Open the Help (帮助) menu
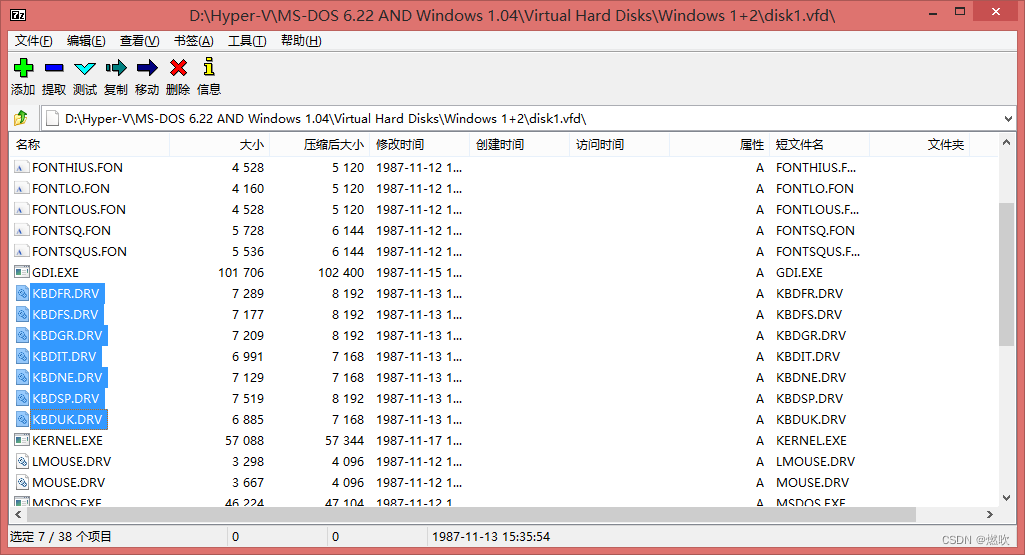Screen dimensions: 1025x555 click(x=301, y=41)
